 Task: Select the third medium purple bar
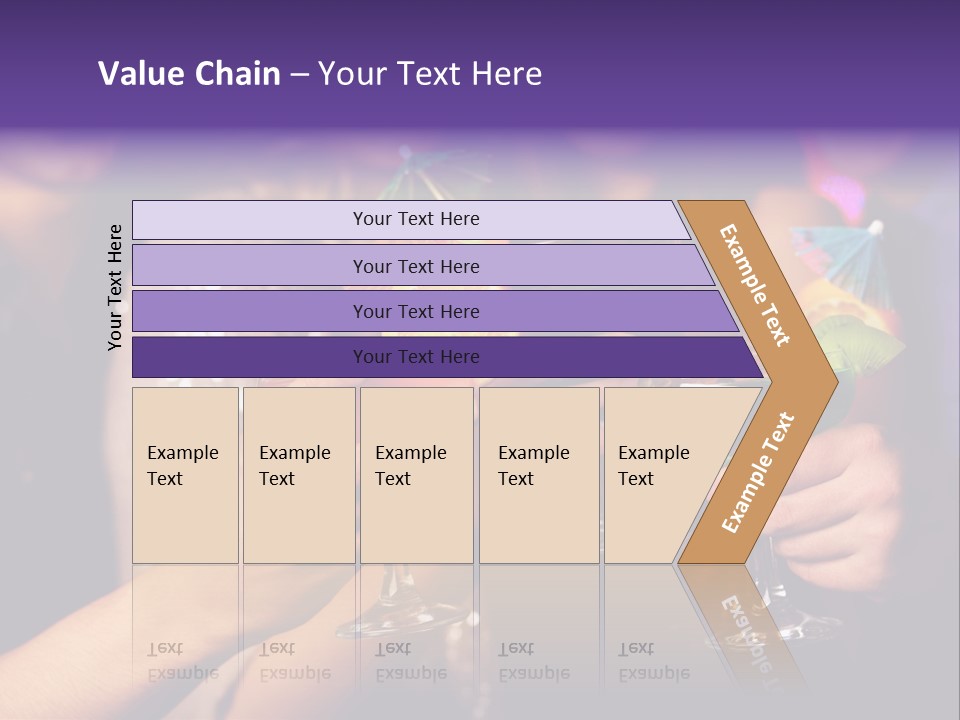coord(416,311)
